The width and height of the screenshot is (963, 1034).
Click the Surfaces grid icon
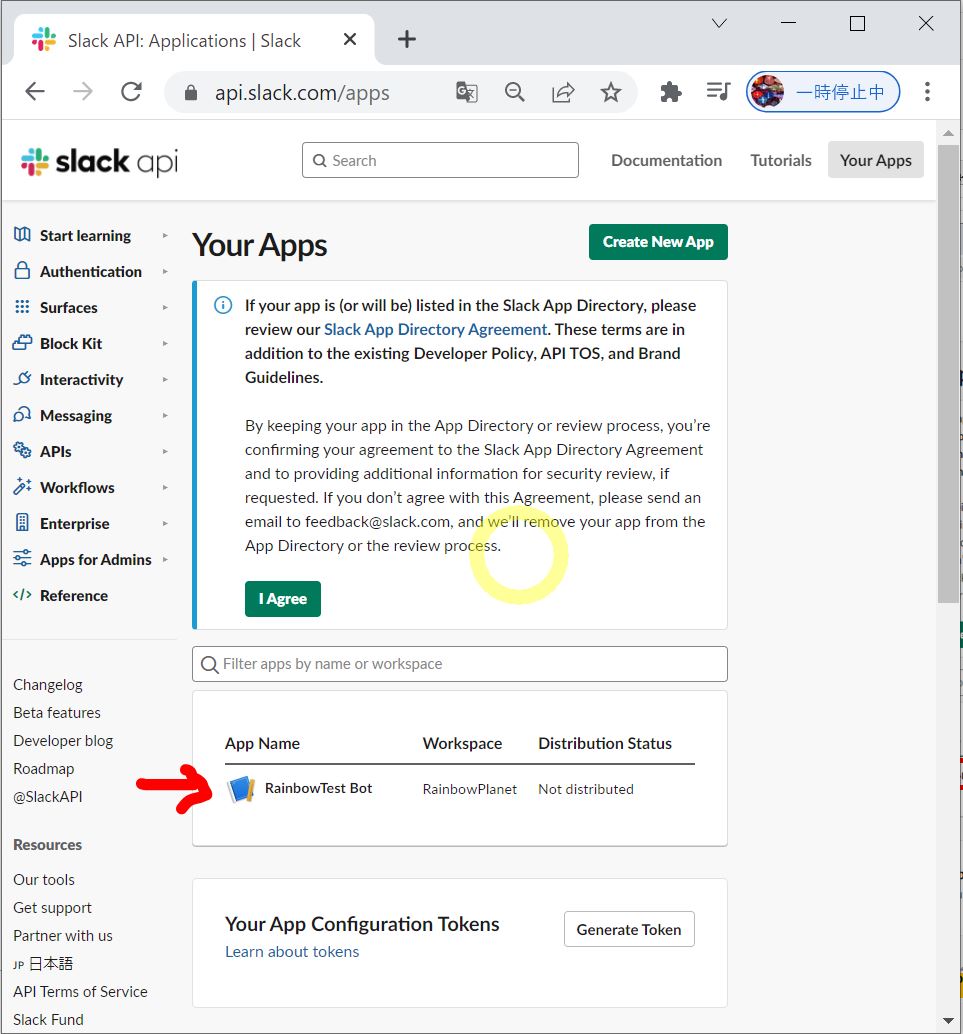point(22,307)
